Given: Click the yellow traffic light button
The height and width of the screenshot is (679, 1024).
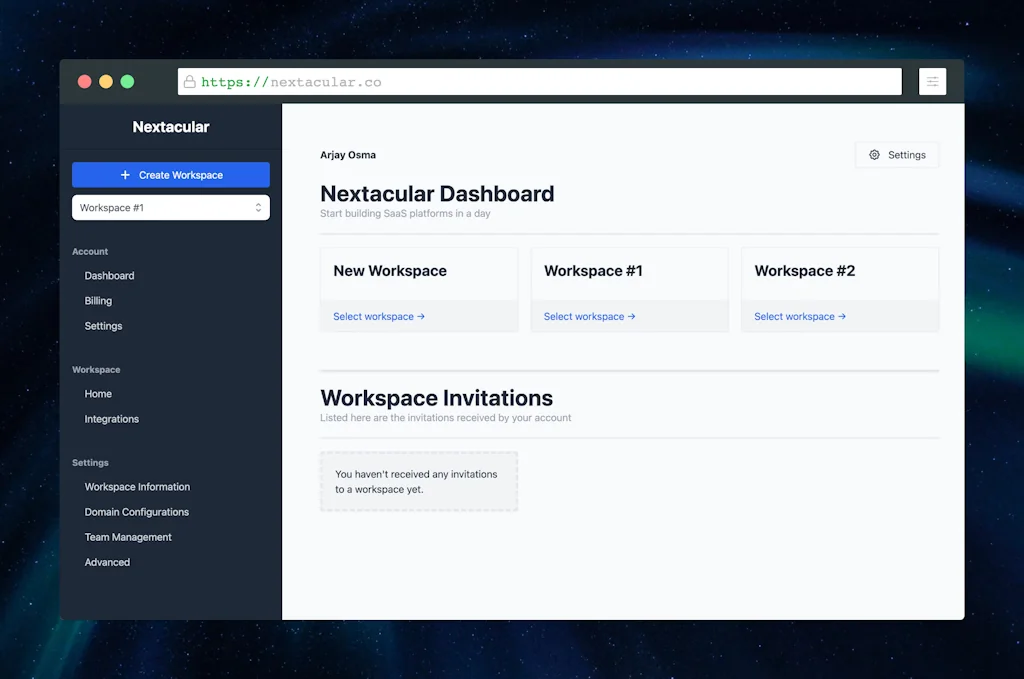Looking at the screenshot, I should point(106,81).
